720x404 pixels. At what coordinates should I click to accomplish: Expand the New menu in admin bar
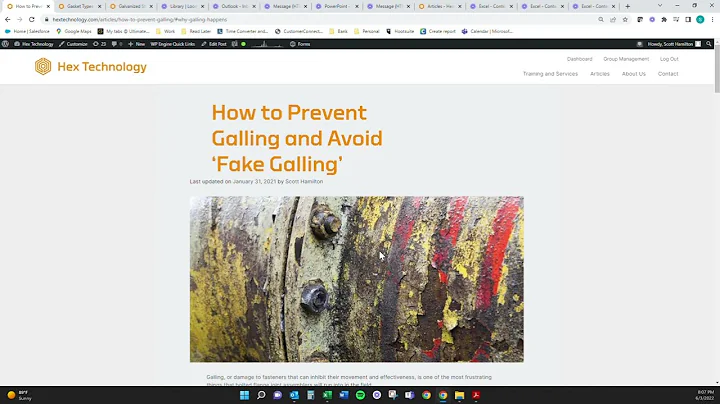click(136, 44)
